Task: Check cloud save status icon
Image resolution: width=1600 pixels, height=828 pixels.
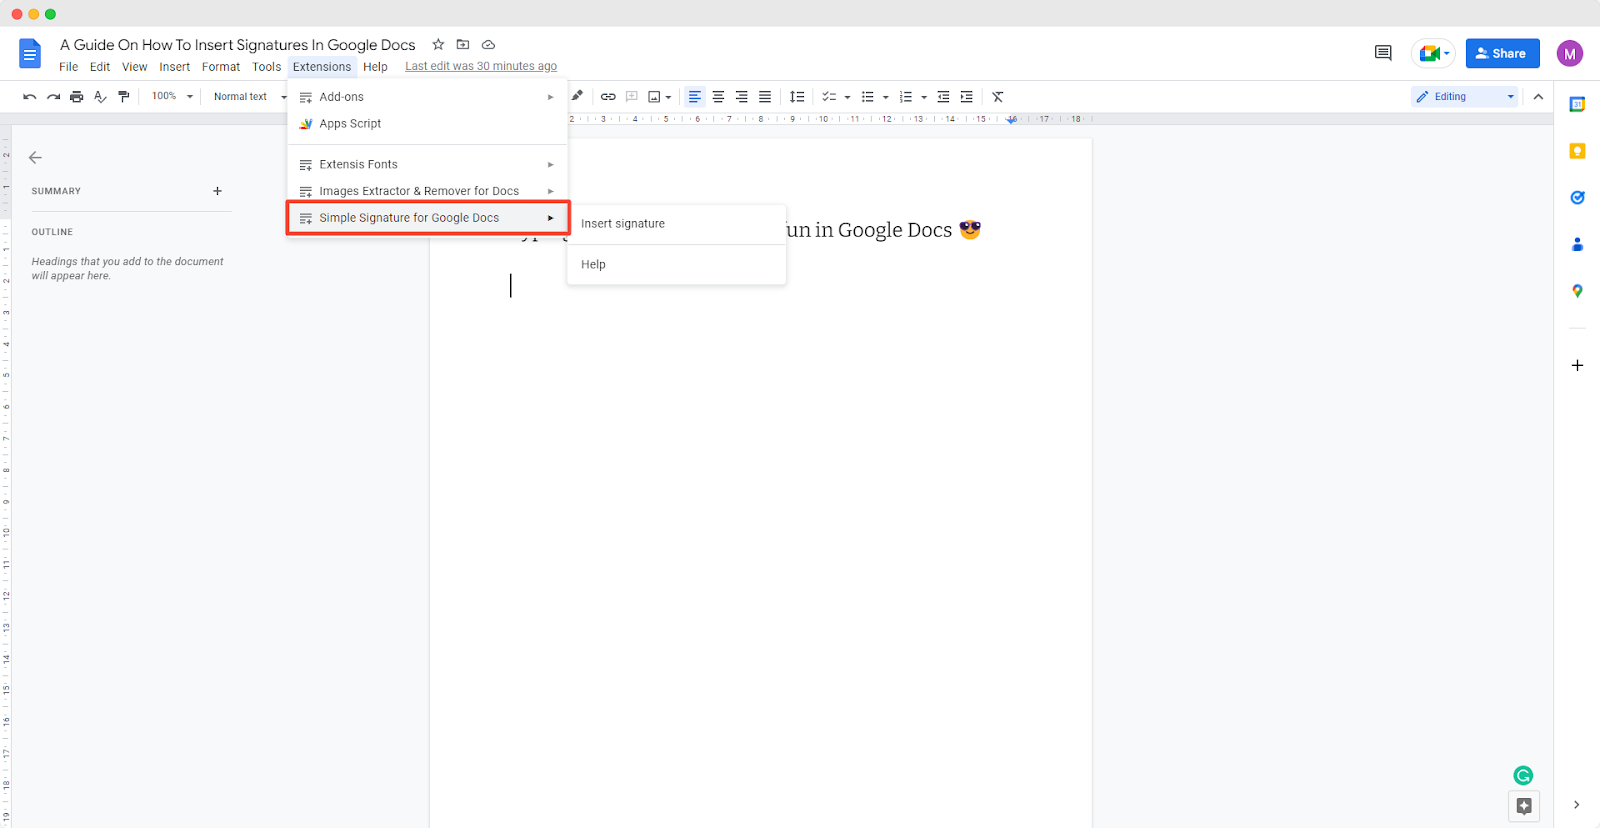Action: [488, 44]
